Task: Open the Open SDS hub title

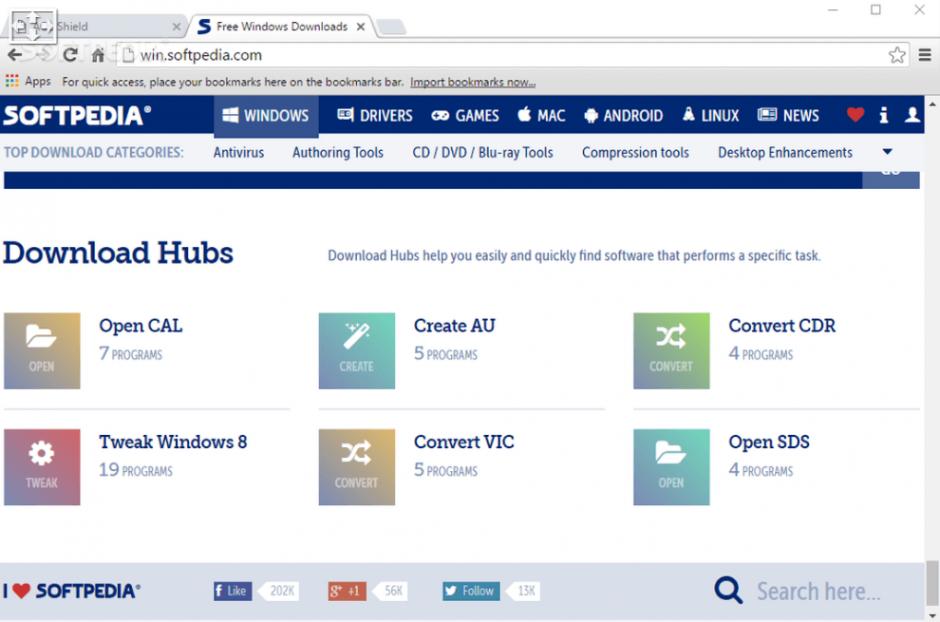Action: pyautogui.click(x=769, y=442)
